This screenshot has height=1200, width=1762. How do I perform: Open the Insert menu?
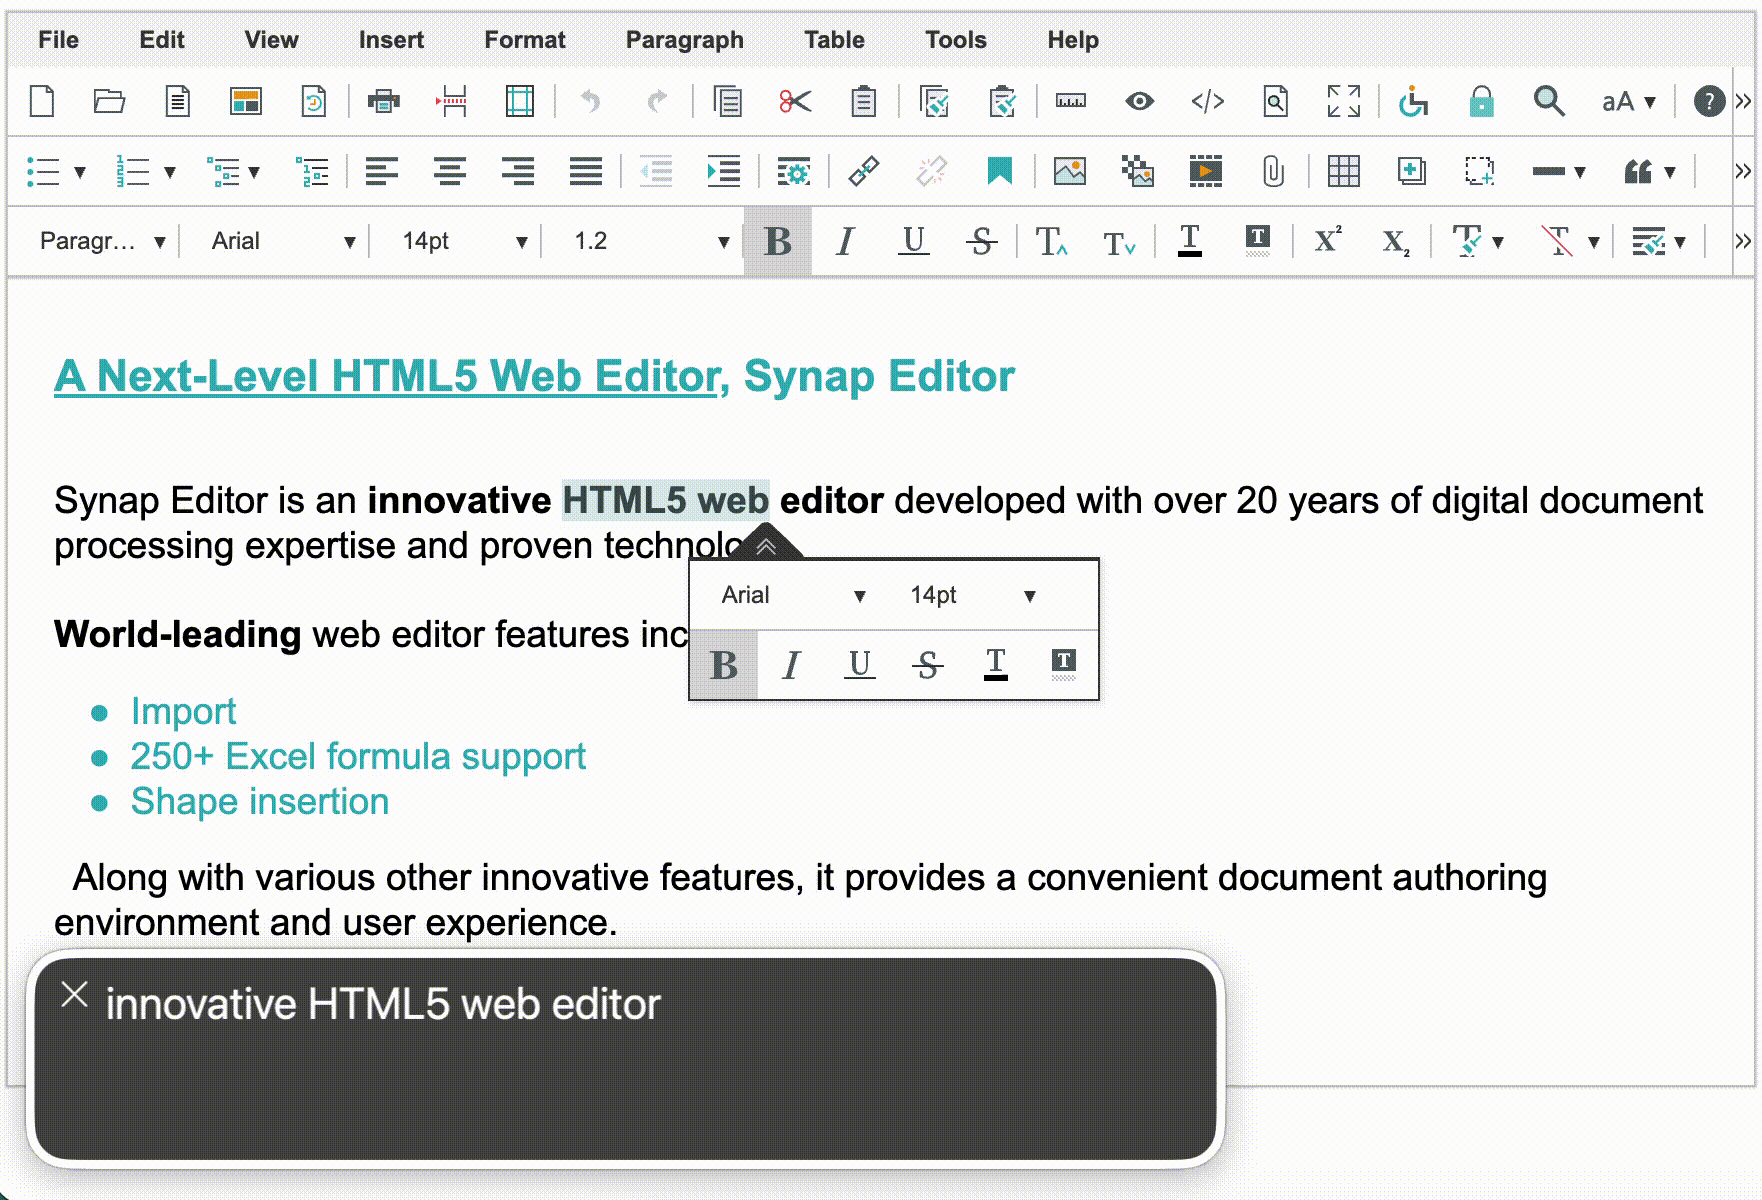[x=391, y=40]
